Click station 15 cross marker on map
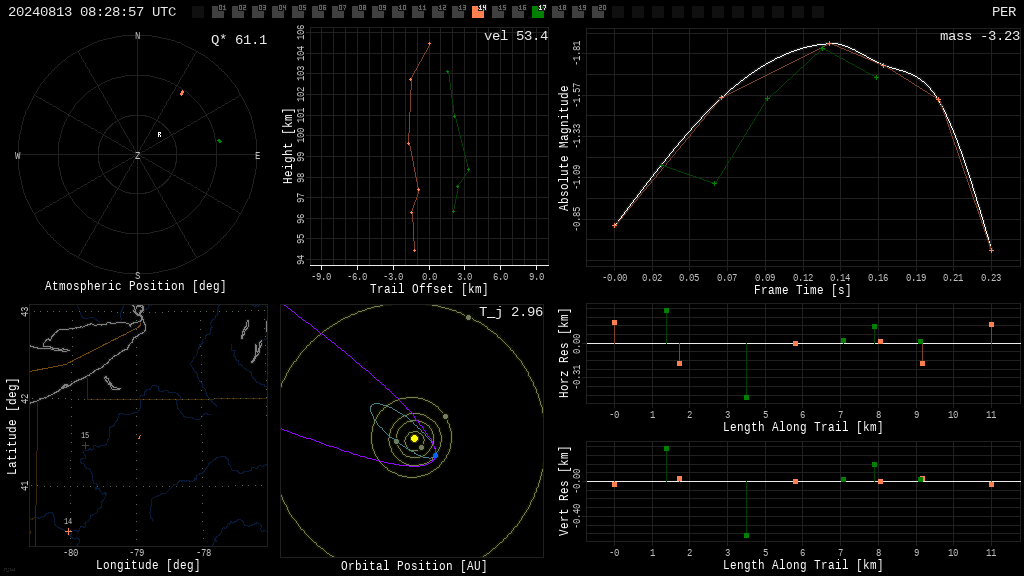 click(86, 445)
